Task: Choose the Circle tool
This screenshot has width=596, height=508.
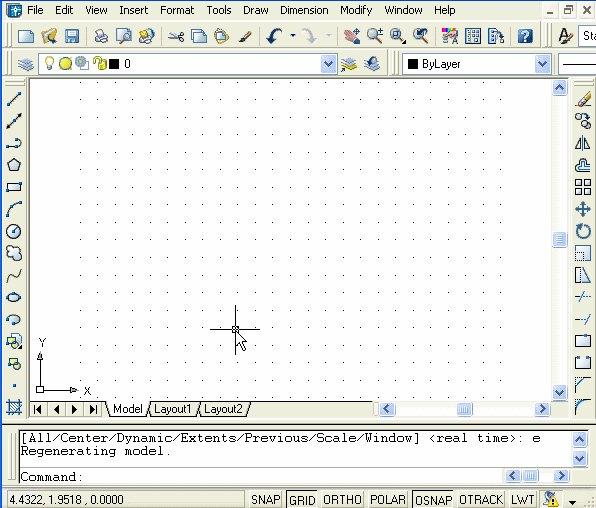Action: [x=14, y=231]
